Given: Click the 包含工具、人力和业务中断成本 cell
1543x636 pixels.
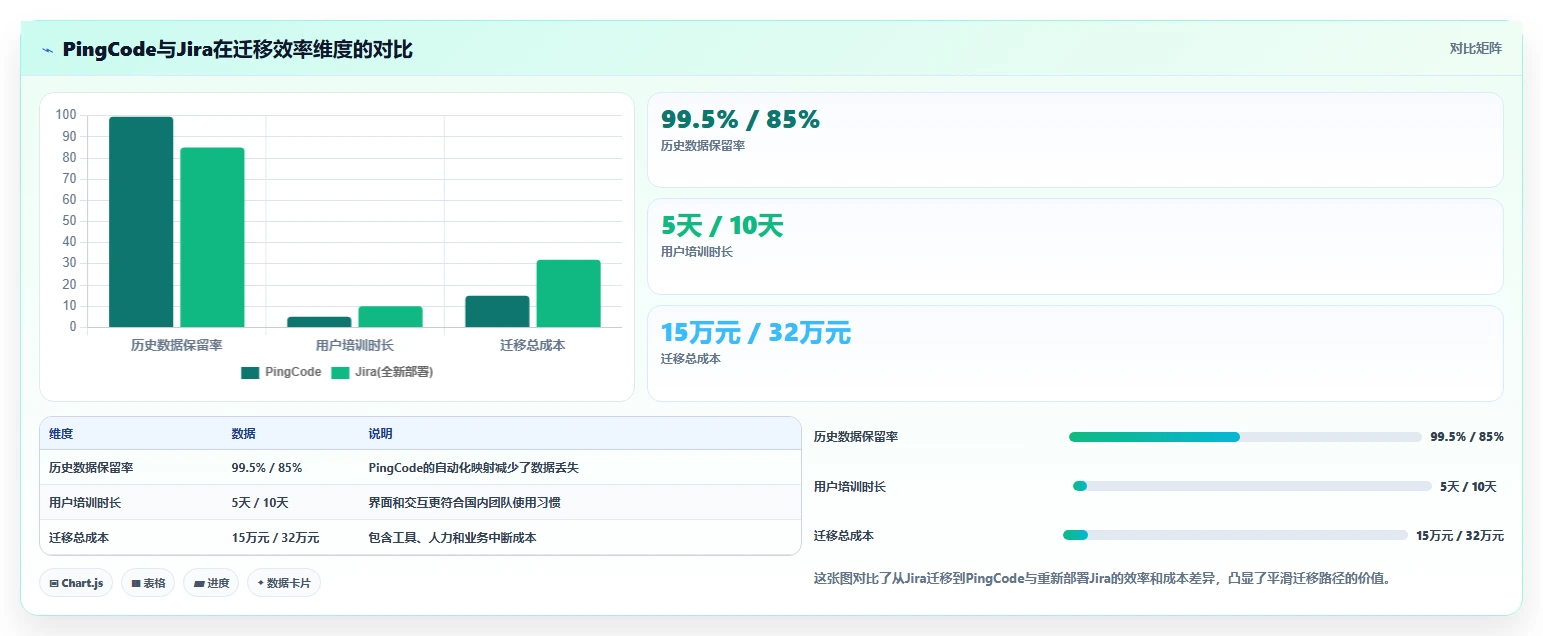Looking at the screenshot, I should [452, 538].
